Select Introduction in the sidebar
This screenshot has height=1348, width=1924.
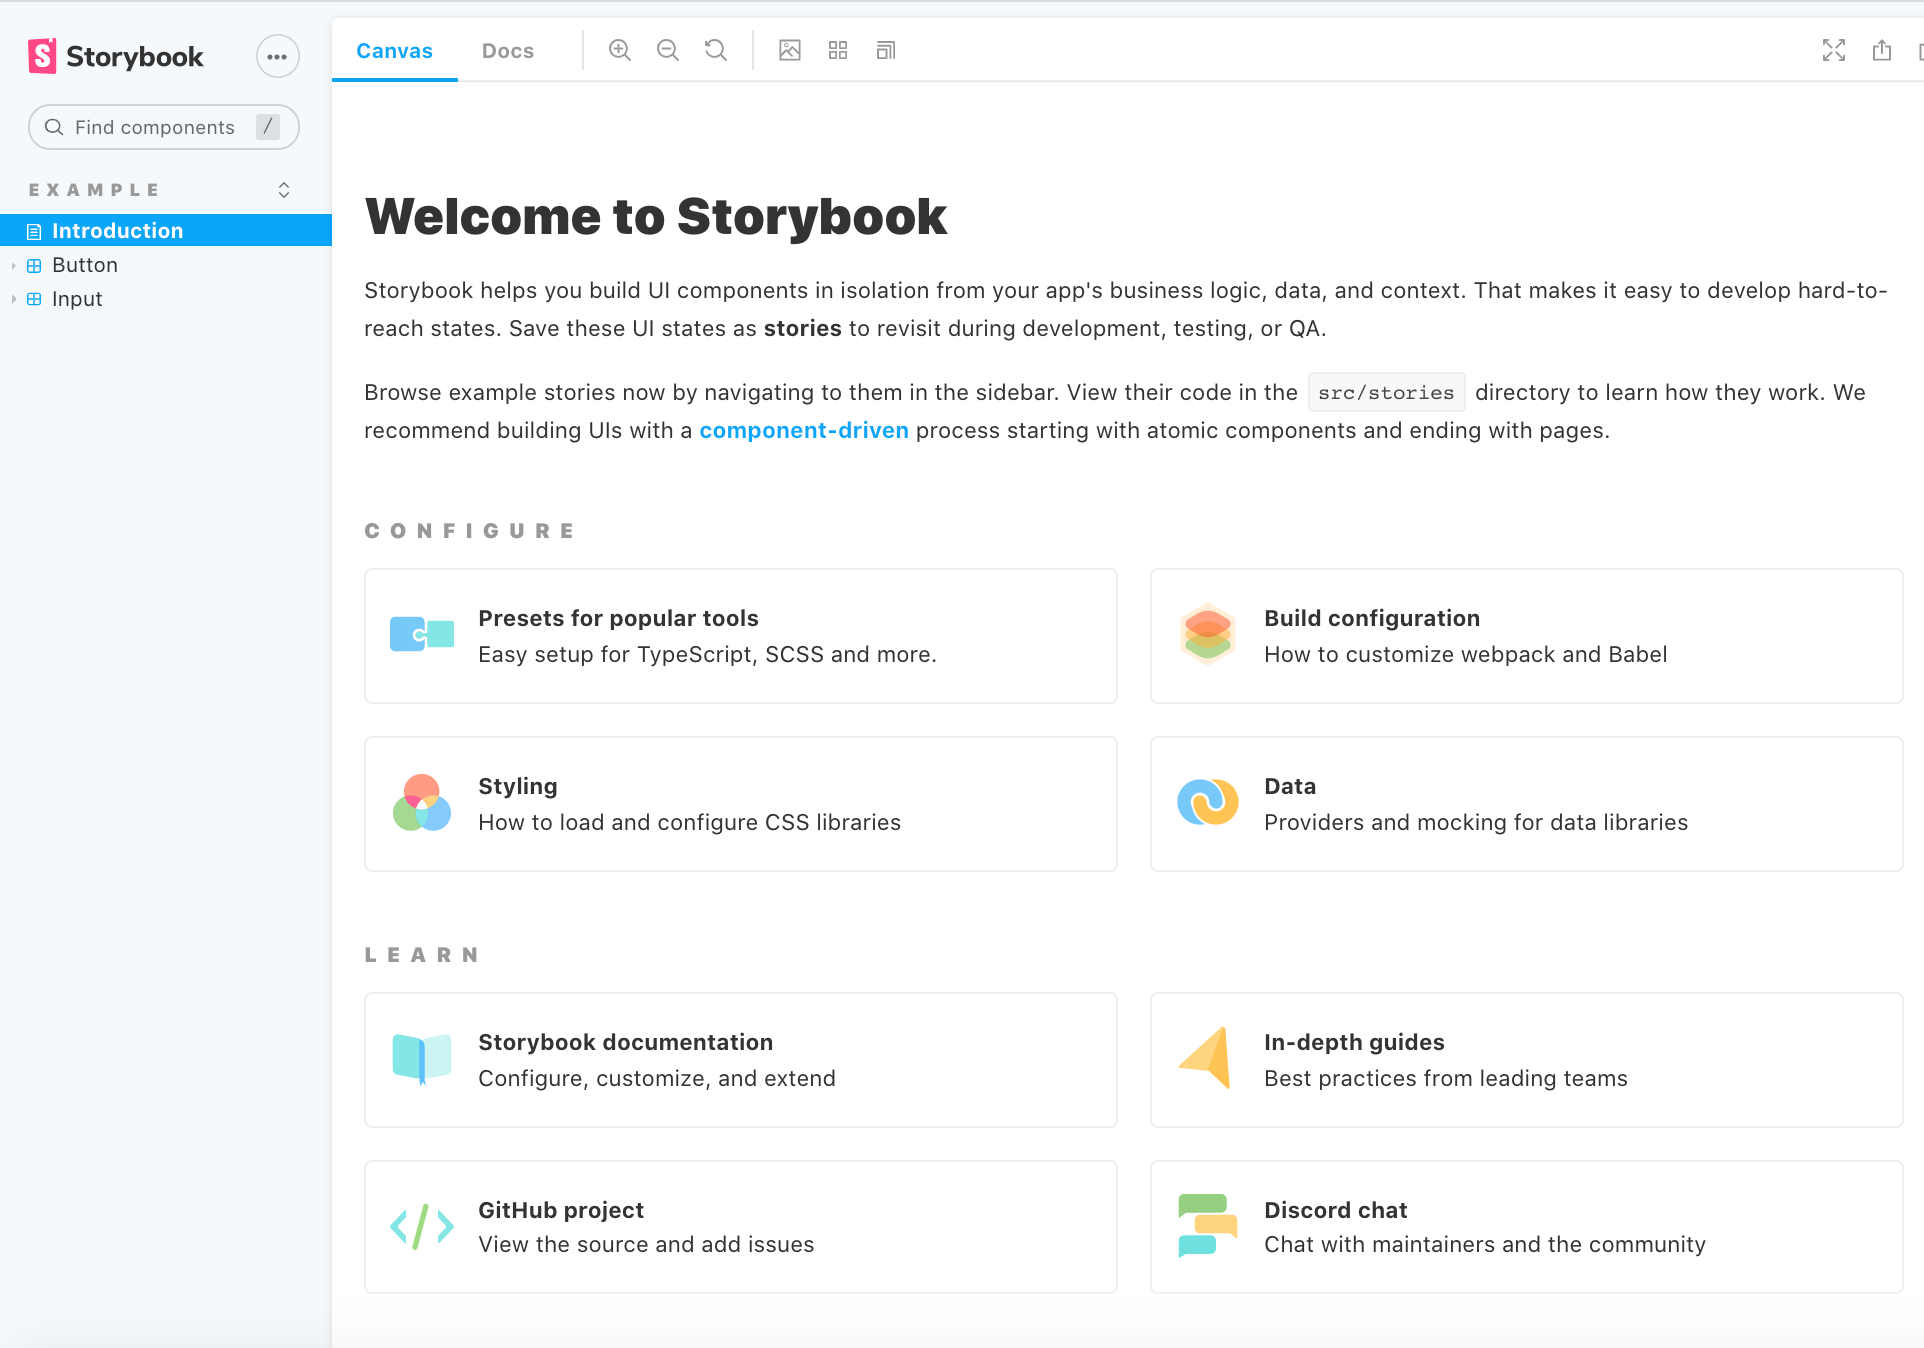coord(117,231)
